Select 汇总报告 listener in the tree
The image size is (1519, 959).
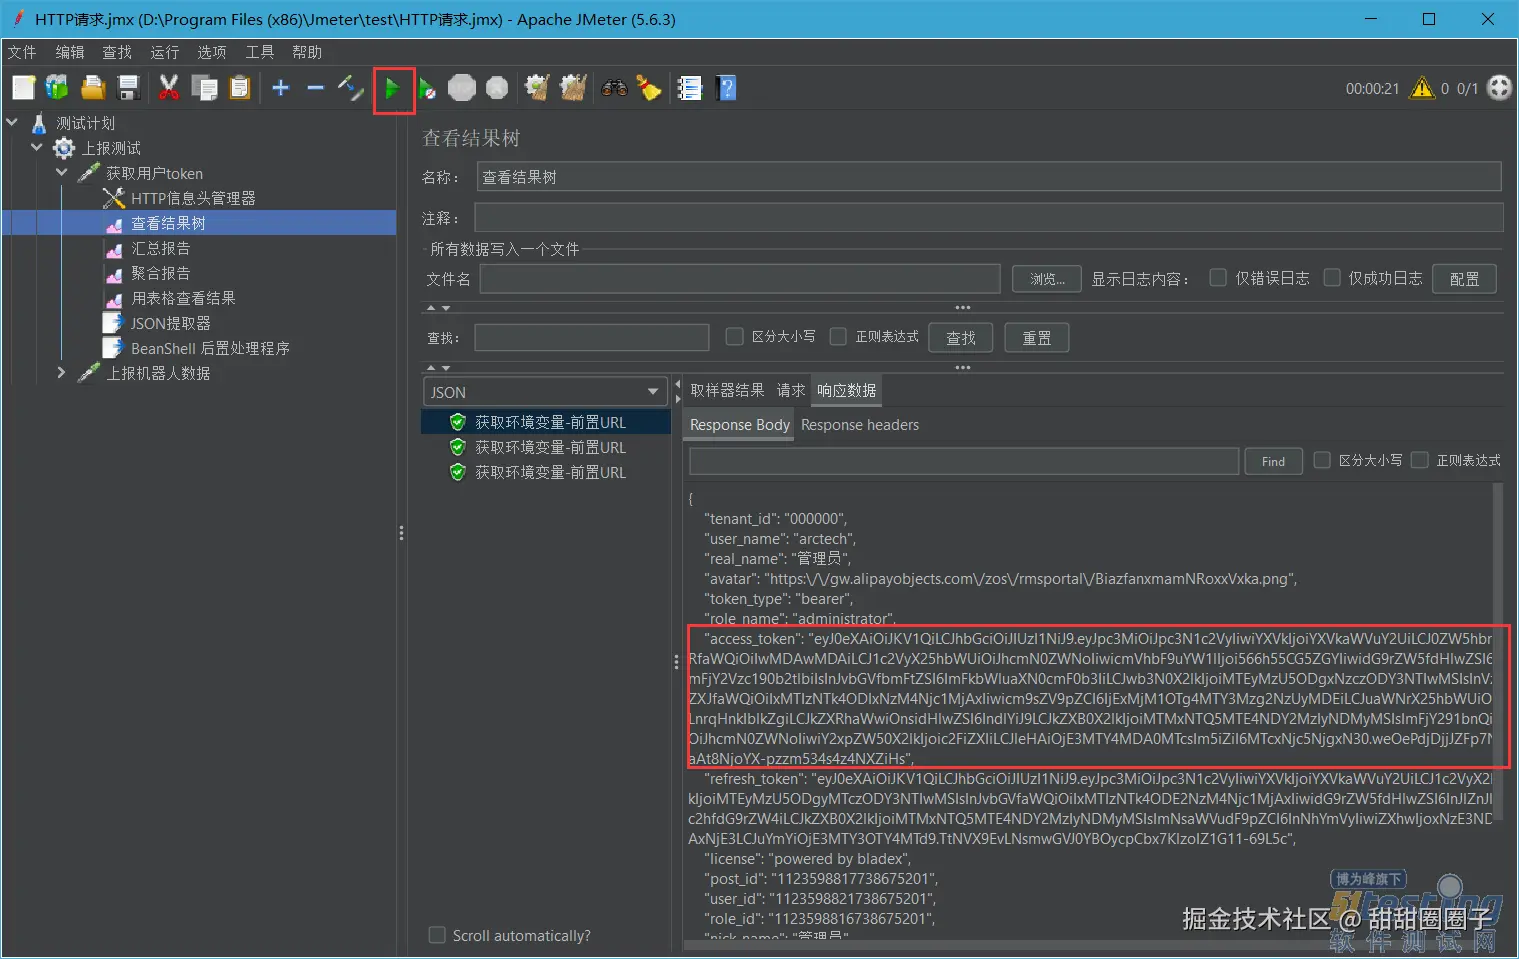(x=160, y=248)
